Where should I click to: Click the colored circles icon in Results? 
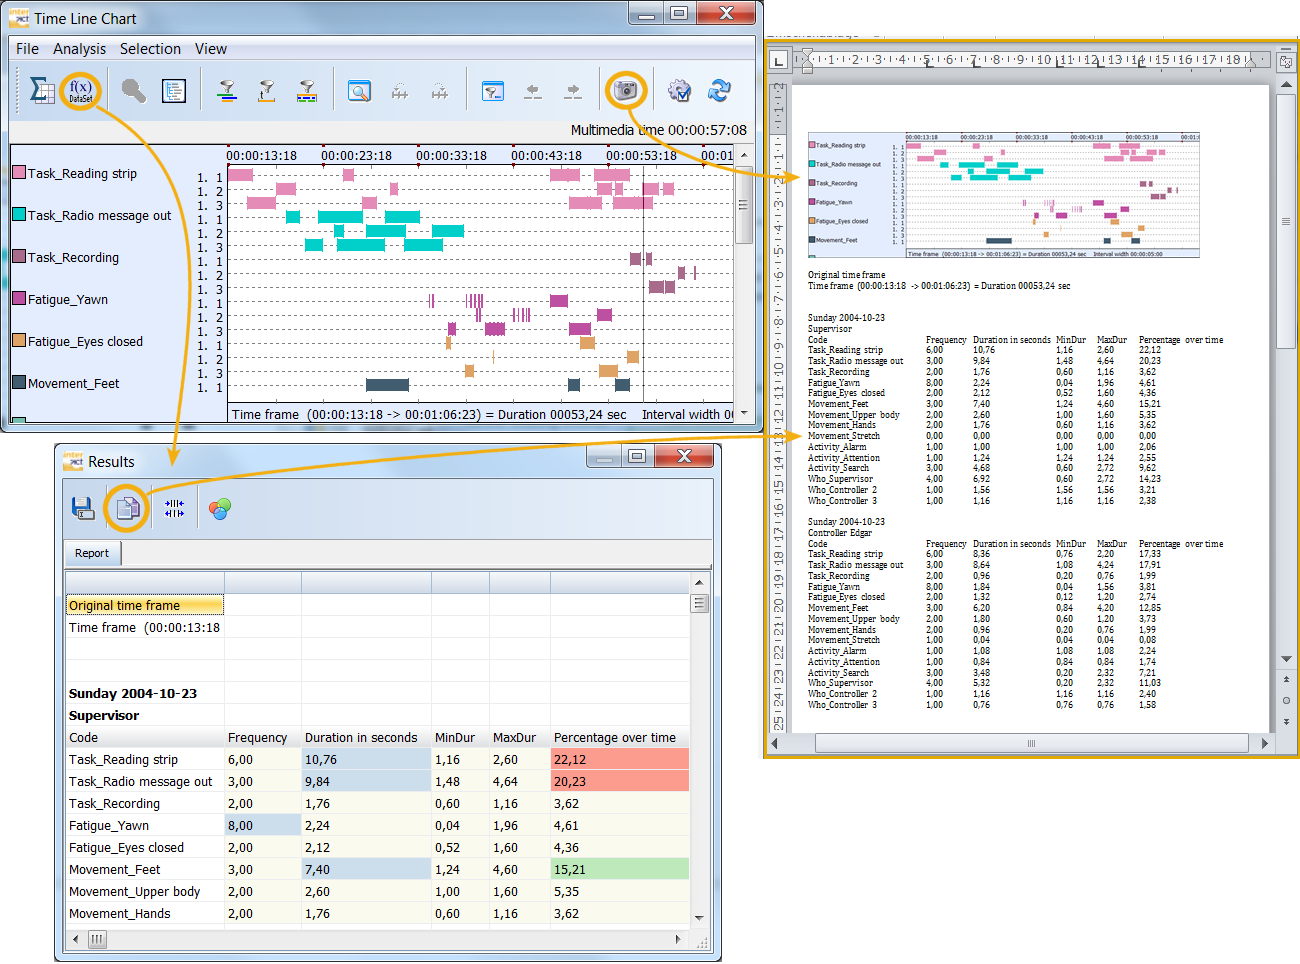(220, 508)
